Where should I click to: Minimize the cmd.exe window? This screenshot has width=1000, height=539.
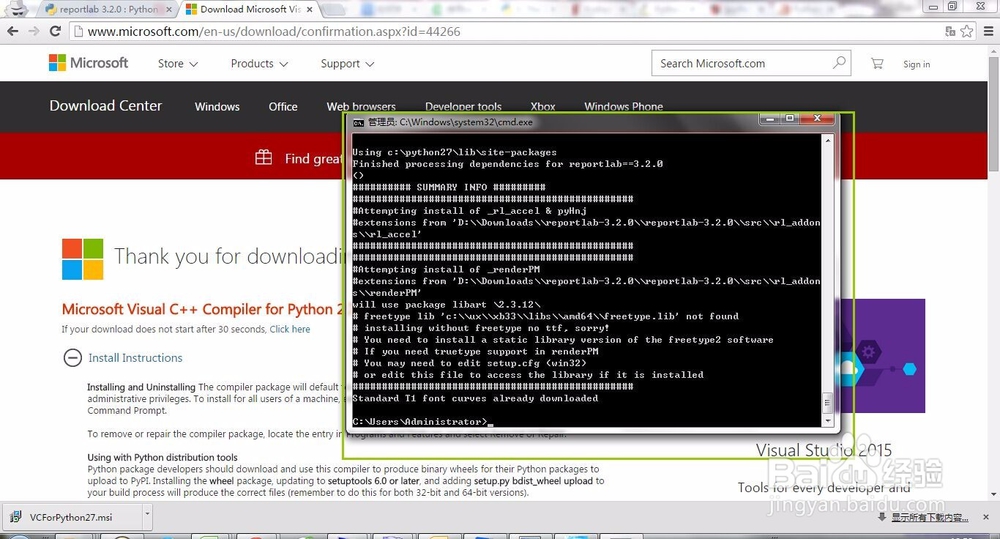tap(770, 119)
